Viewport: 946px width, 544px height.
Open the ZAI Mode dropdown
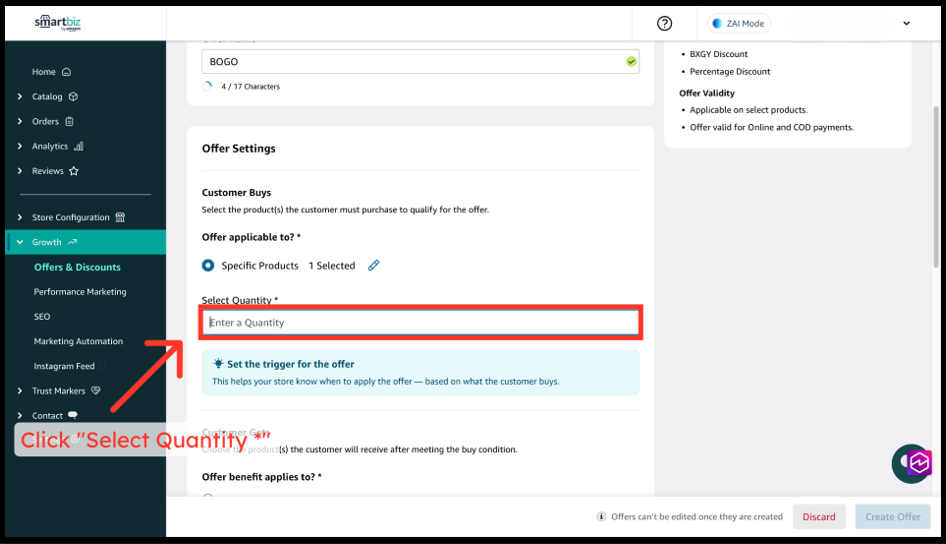tap(810, 24)
